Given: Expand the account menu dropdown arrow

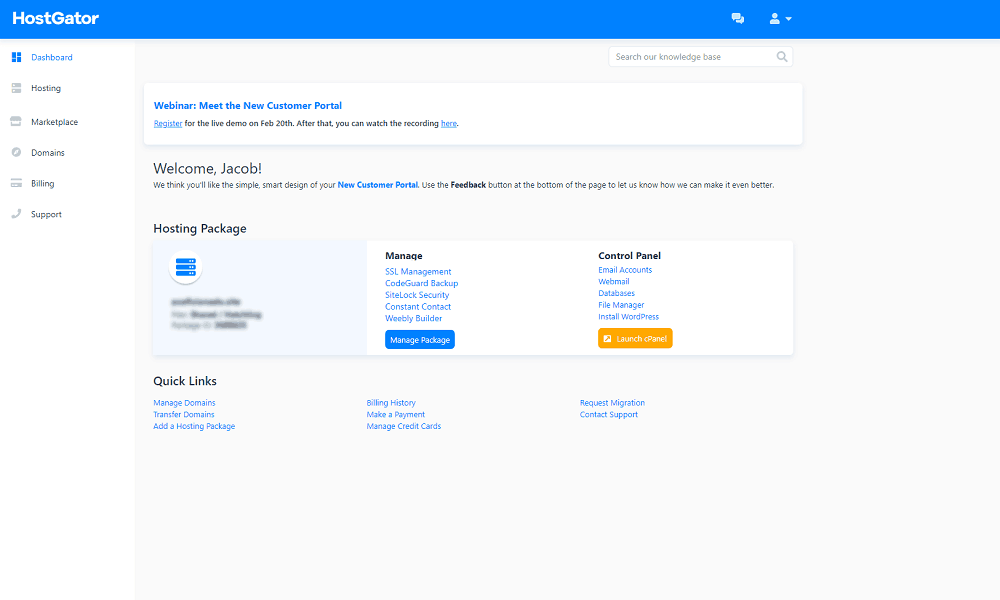Looking at the screenshot, I should click(x=789, y=19).
